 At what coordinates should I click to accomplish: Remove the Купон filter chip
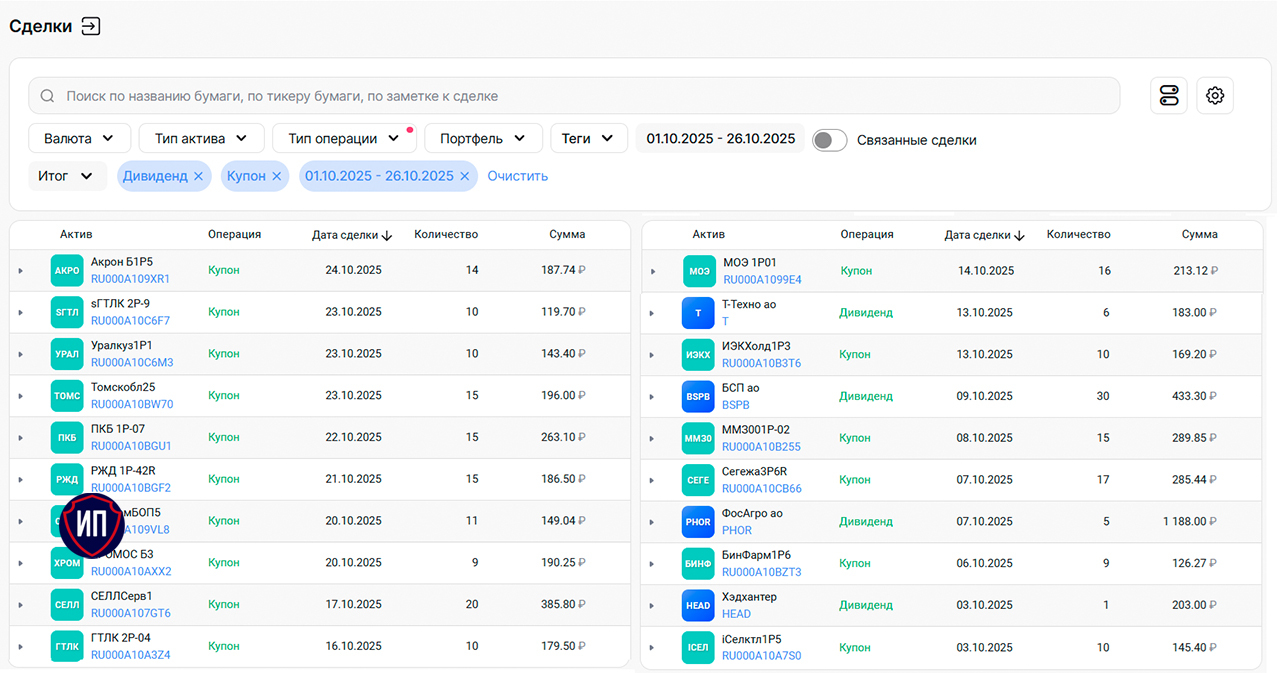pyautogui.click(x=277, y=176)
